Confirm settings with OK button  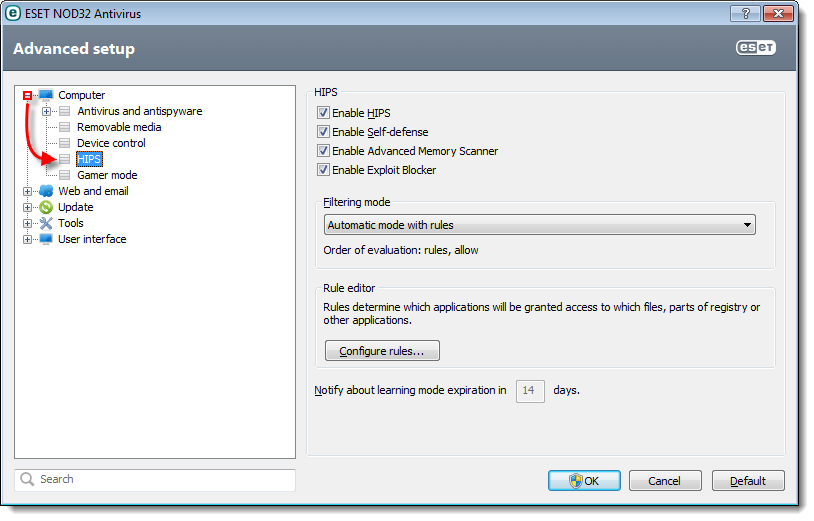click(584, 481)
